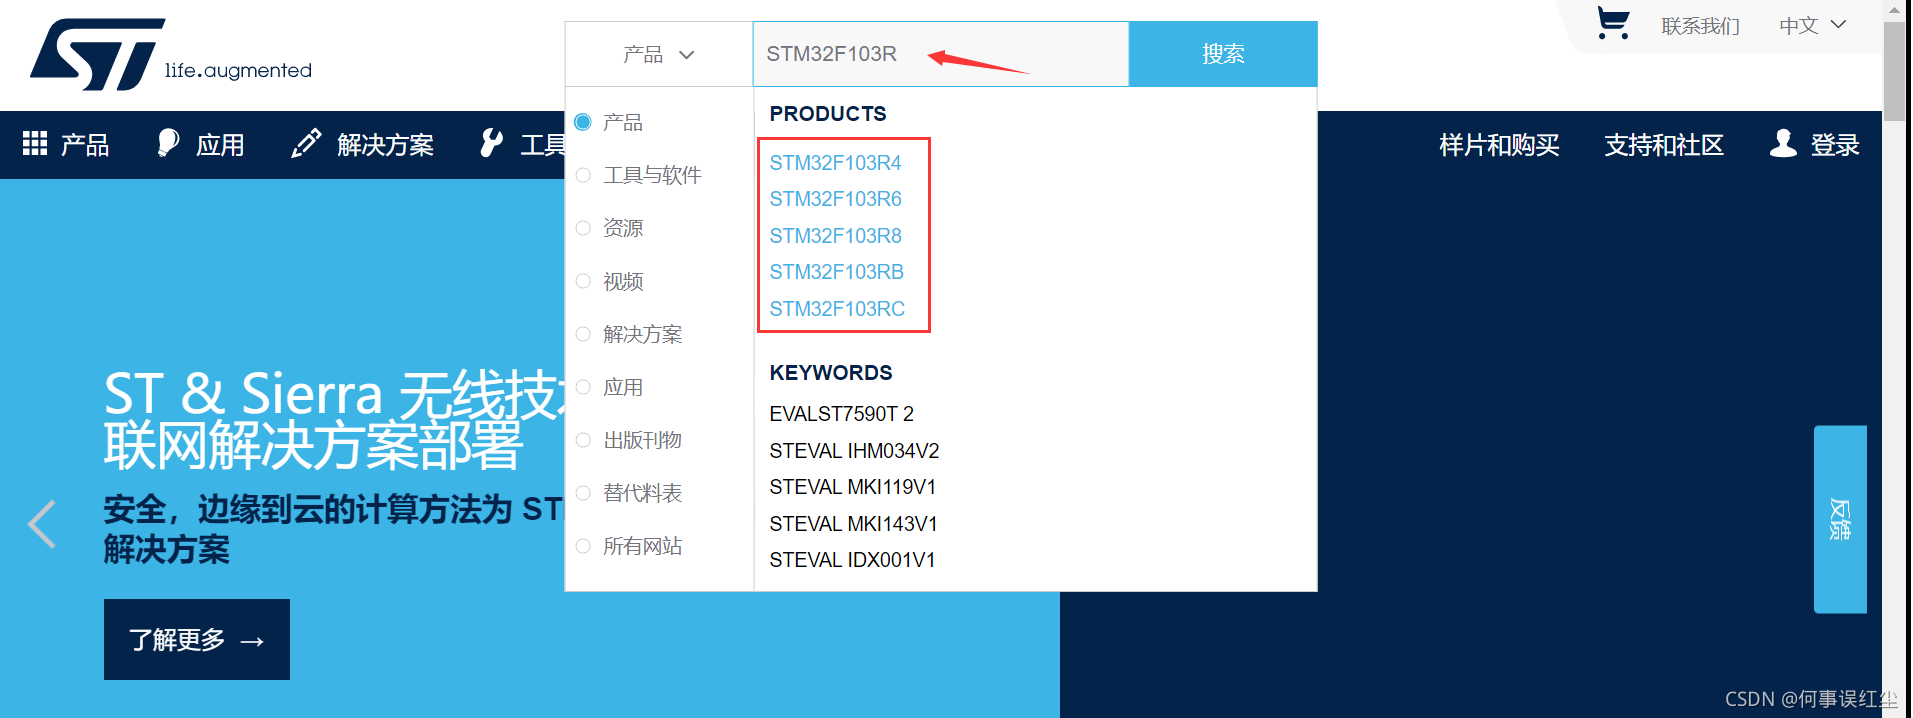Open the 反馈 feedback tab
Viewport: 1913px width, 718px height.
[x=1840, y=519]
